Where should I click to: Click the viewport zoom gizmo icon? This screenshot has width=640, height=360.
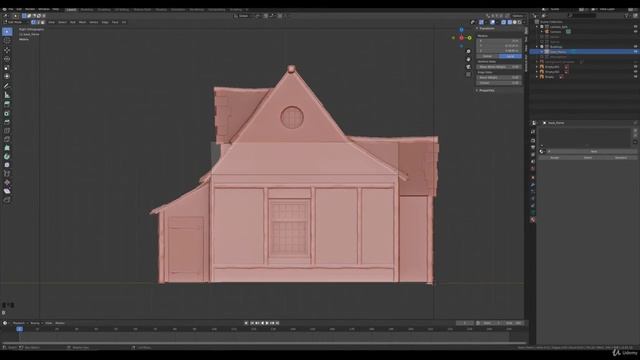(468, 51)
